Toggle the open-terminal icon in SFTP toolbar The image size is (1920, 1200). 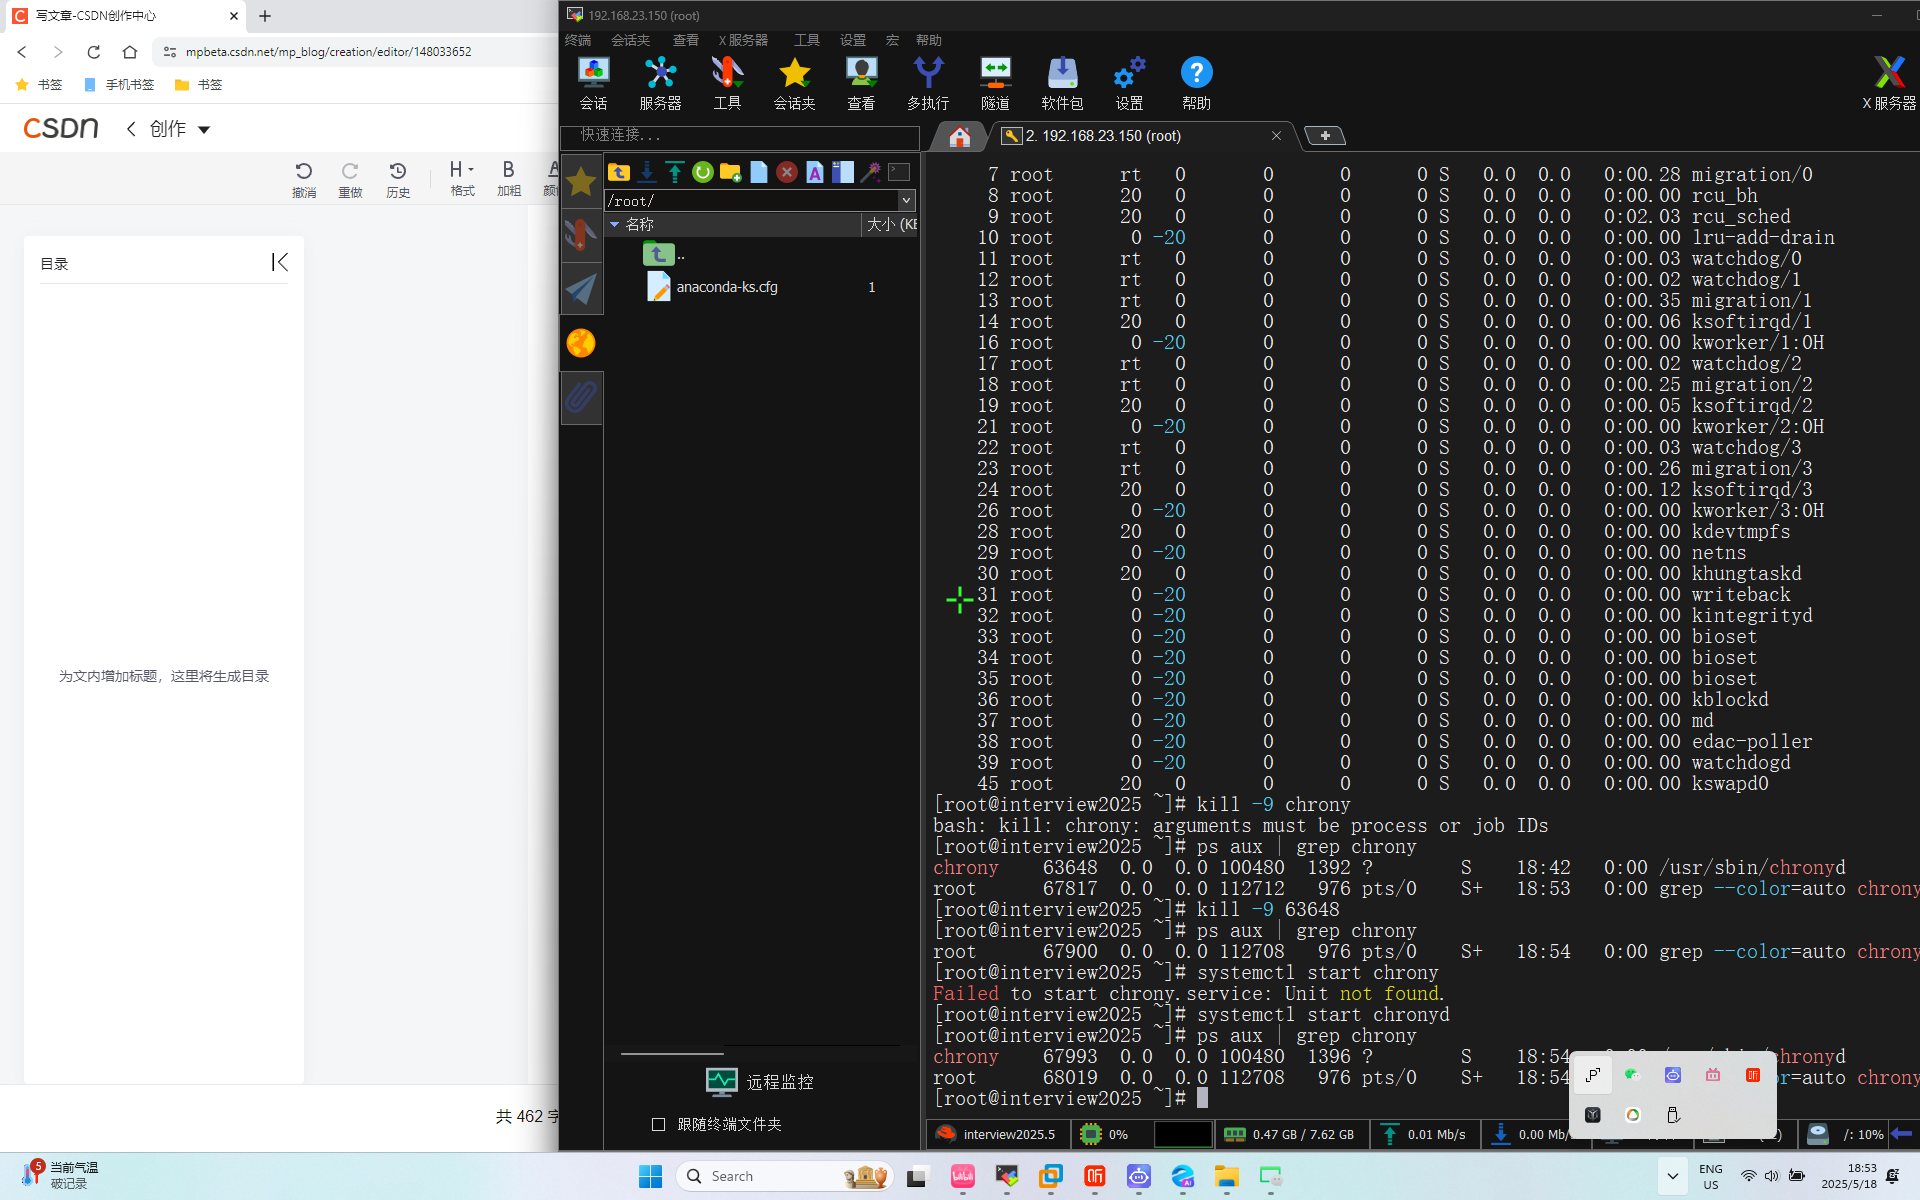click(x=899, y=173)
